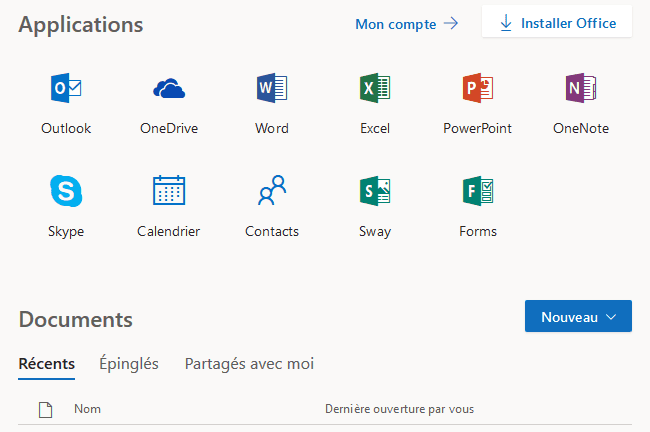The image size is (650, 432).
Task: Launch the Excel app icon
Action: 375,88
